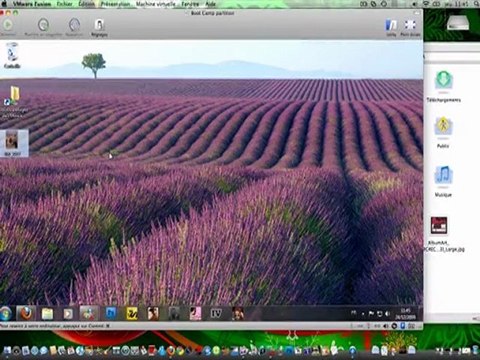Open the Public folder in Finder window
Screen dimensions: 480x360
tap(443, 132)
